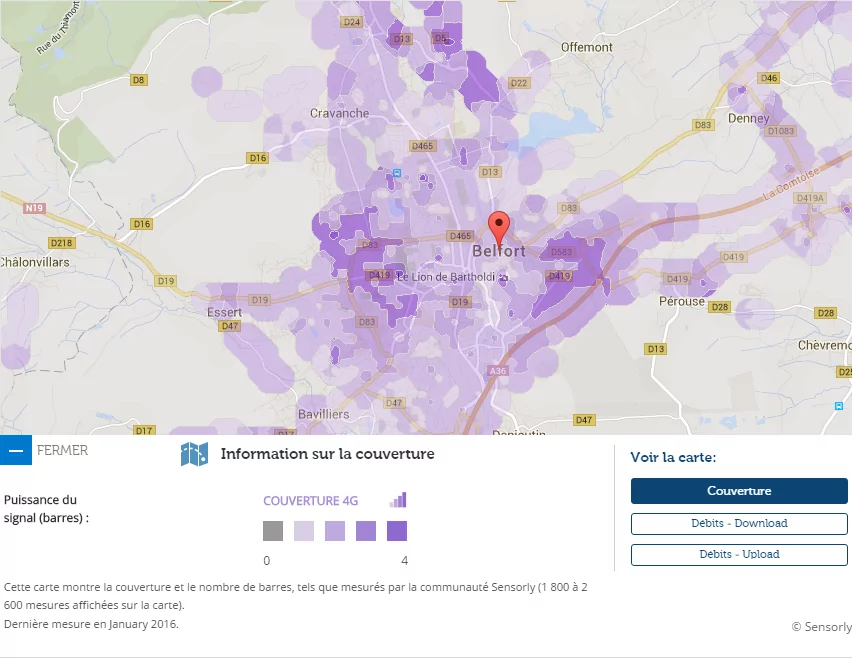This screenshot has height=660, width=853.
Task: Click the bus stop icon near D465
Action: click(x=397, y=172)
